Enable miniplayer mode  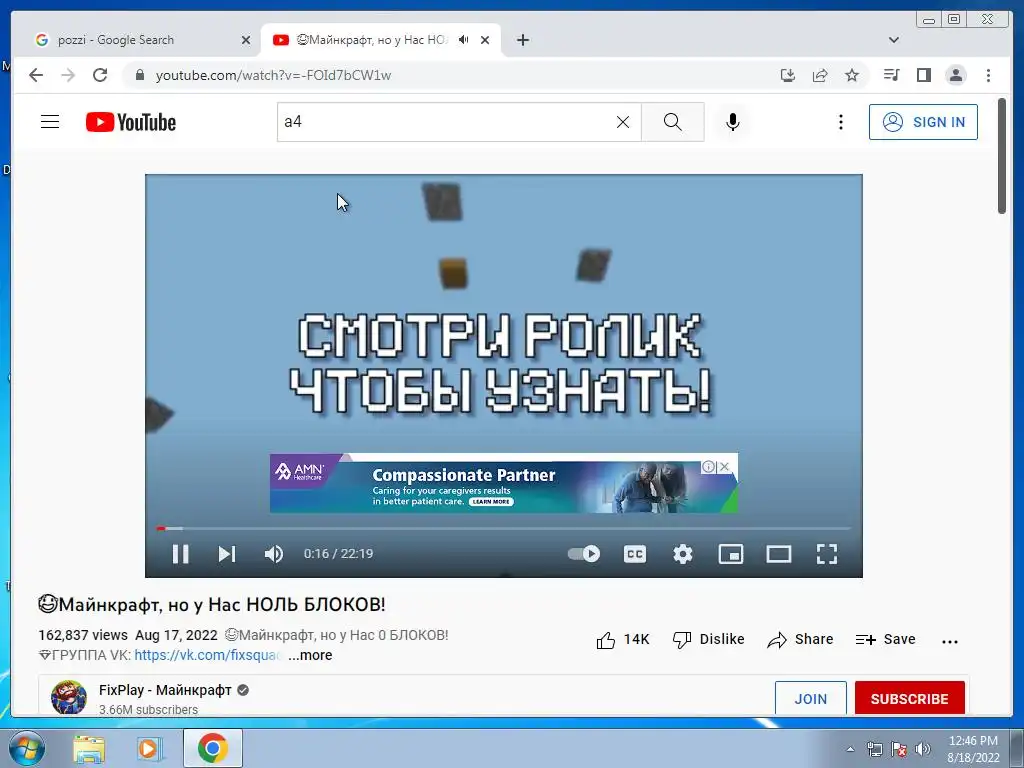tap(731, 554)
